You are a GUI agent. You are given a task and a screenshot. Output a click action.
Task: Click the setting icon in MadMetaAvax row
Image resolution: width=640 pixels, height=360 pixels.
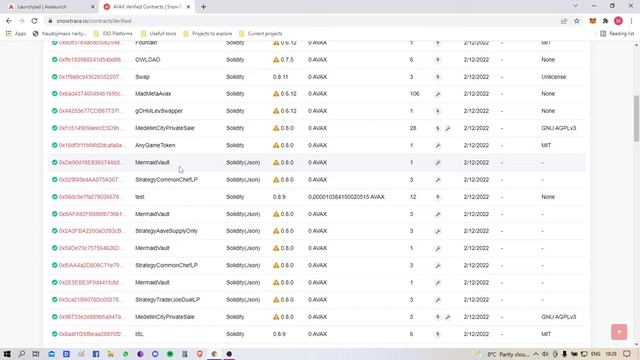coord(438,94)
